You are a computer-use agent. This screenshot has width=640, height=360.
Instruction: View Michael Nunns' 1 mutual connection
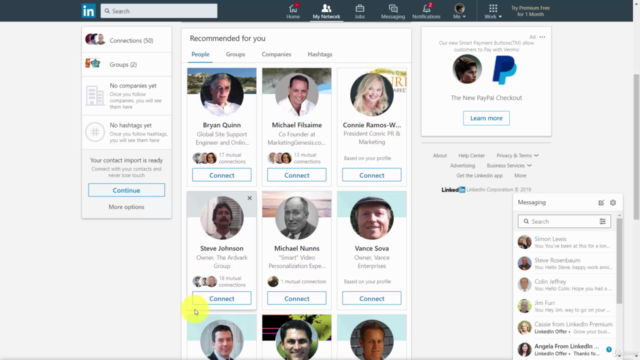tap(297, 282)
